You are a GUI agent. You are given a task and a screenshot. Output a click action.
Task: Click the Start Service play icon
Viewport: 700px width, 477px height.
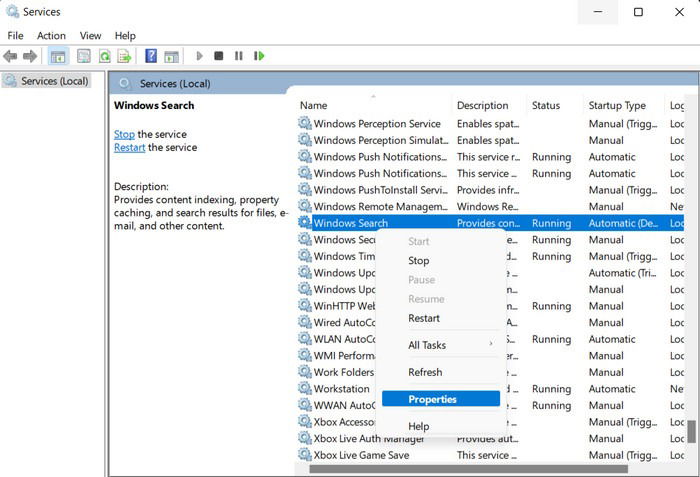tap(200, 56)
